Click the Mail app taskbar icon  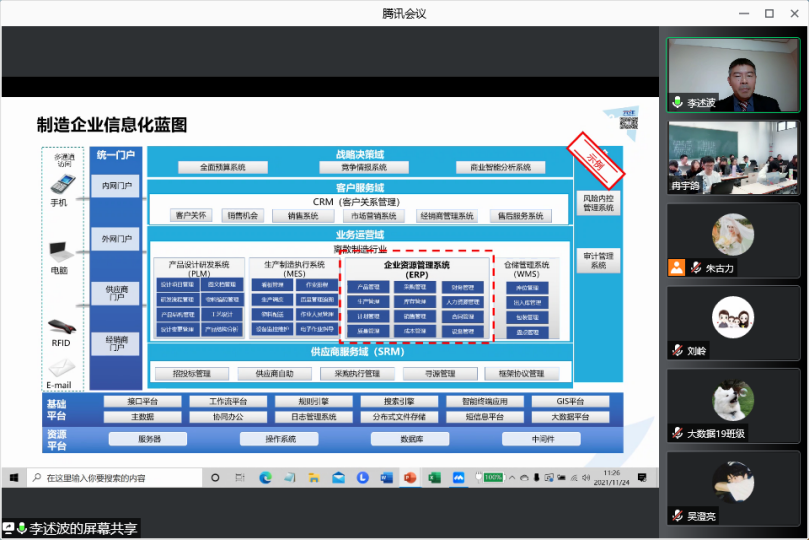(337, 478)
